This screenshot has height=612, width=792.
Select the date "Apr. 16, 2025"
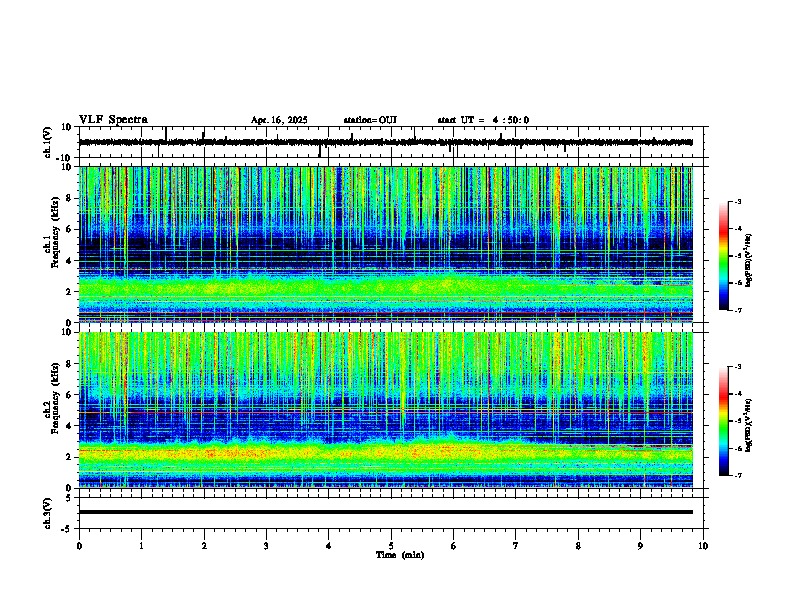(x=279, y=120)
